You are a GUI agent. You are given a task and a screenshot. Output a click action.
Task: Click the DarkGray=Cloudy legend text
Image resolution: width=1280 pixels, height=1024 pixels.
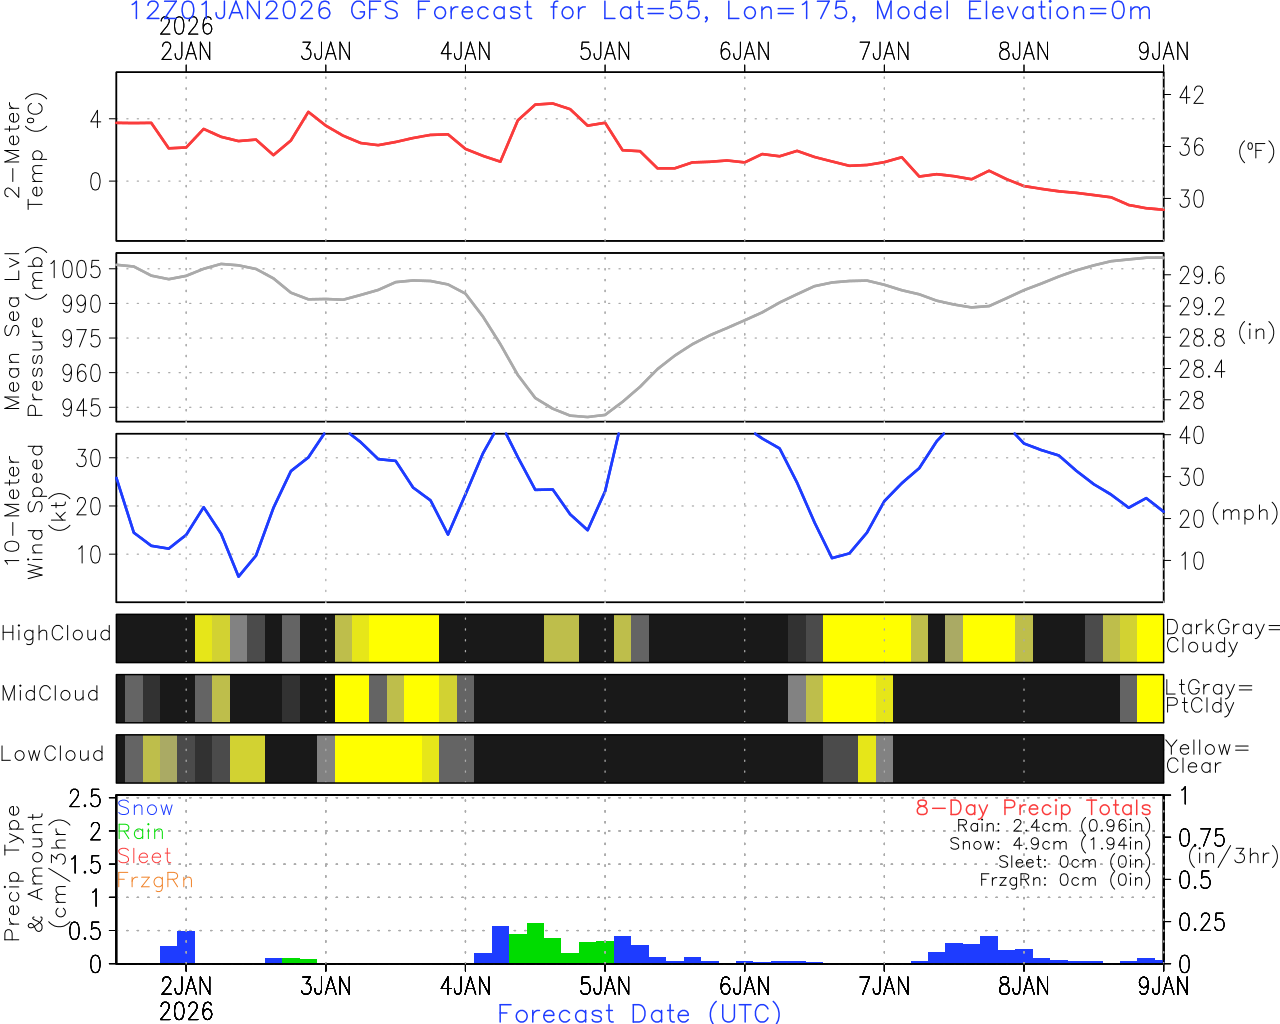1222,636
